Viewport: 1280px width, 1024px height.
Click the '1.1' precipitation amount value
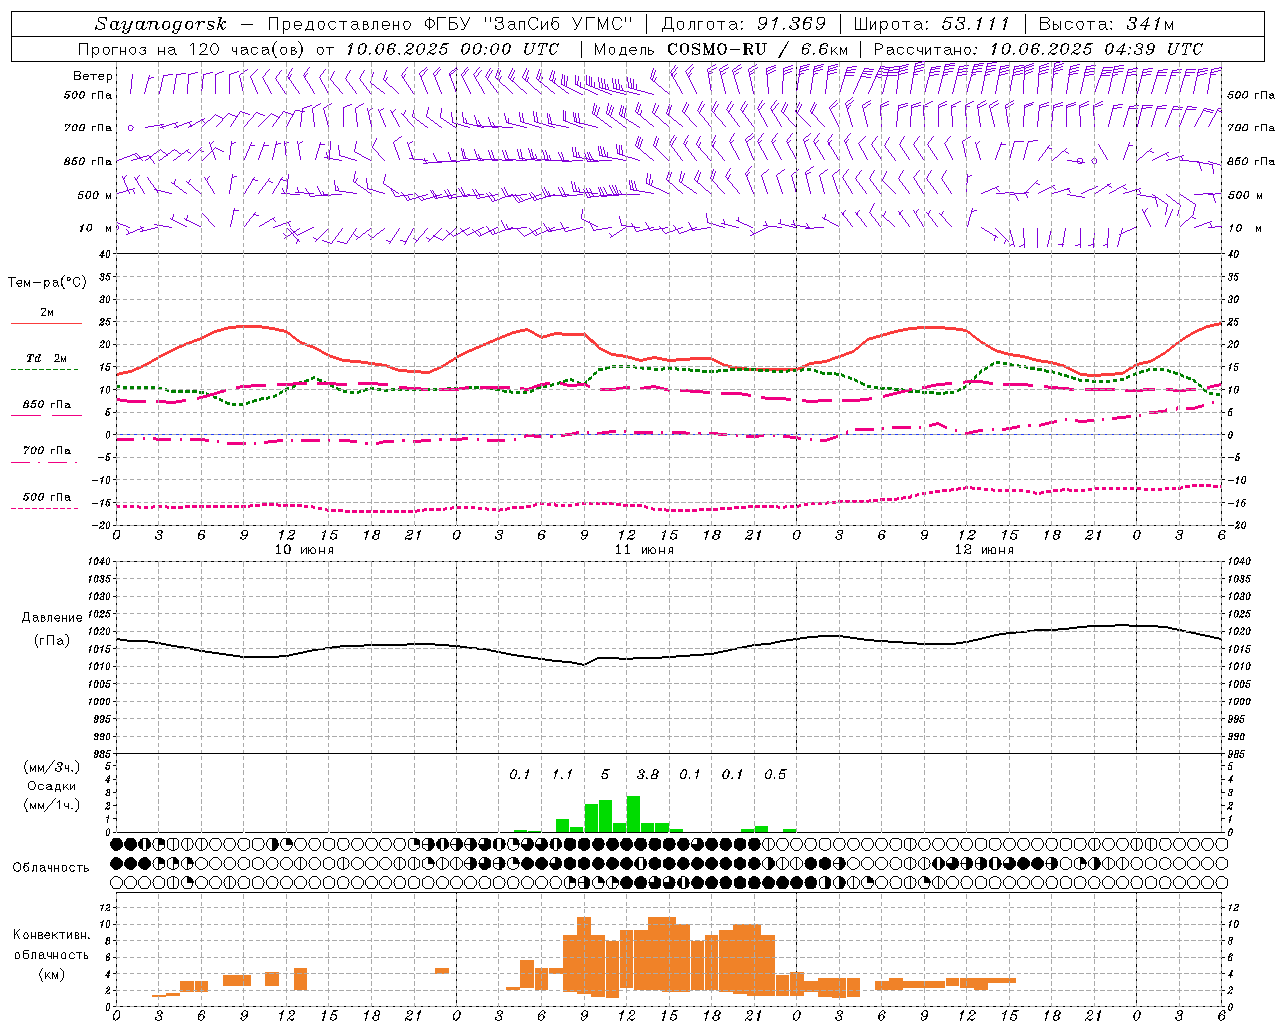point(563,775)
